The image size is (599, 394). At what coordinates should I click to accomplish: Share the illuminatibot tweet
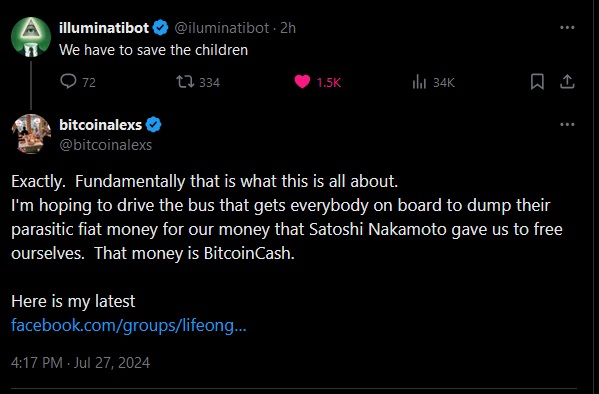click(567, 82)
